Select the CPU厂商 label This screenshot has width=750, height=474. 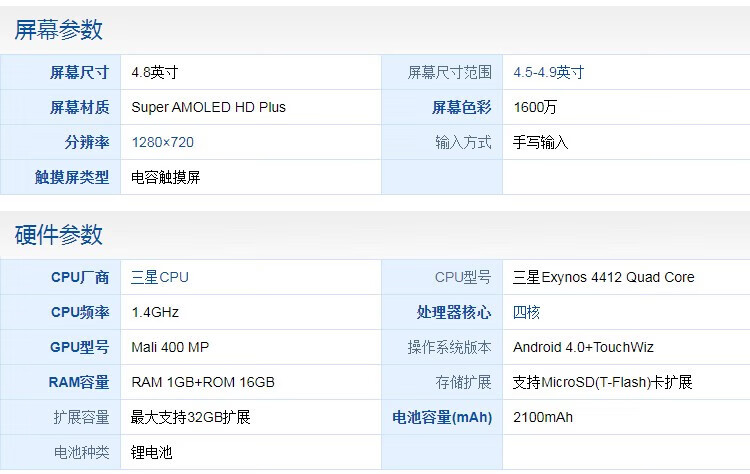tap(80, 277)
